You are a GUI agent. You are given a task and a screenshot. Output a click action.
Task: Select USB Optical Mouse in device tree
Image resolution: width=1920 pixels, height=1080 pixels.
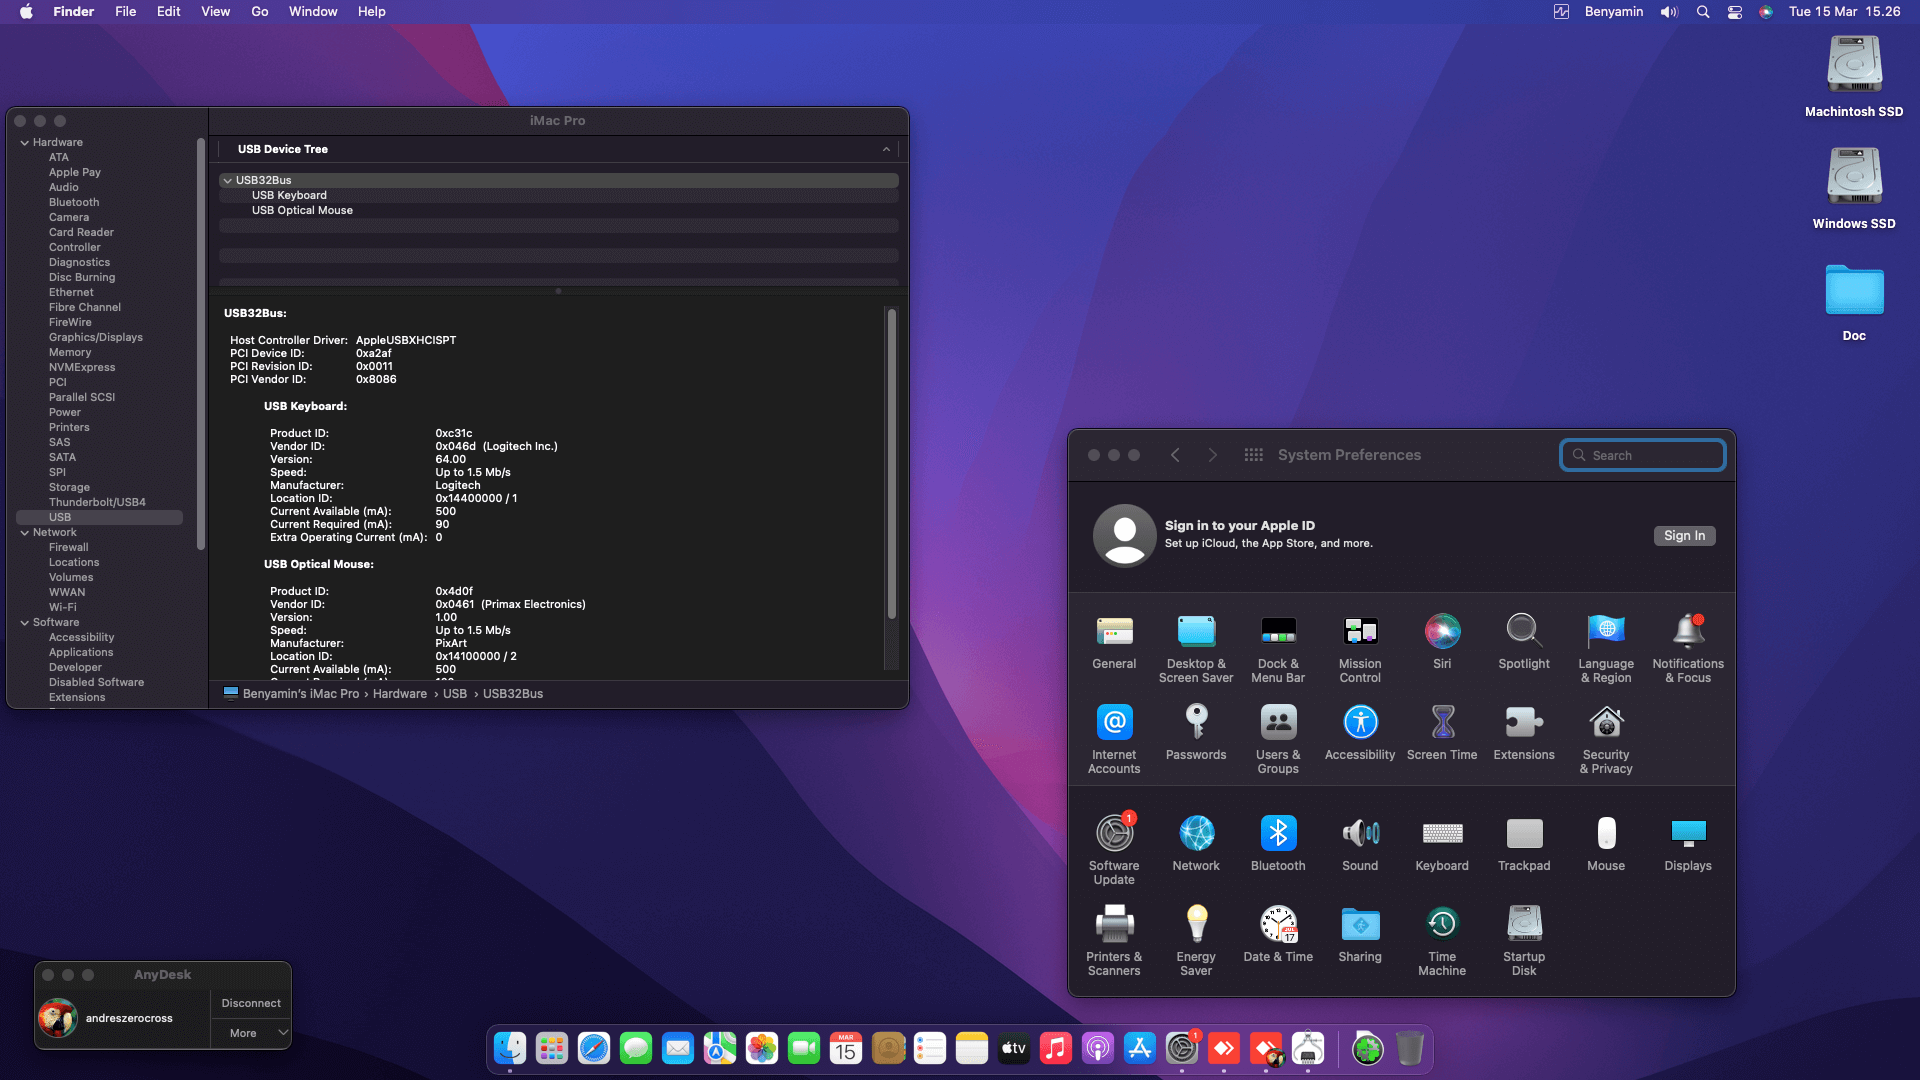pos(302,211)
